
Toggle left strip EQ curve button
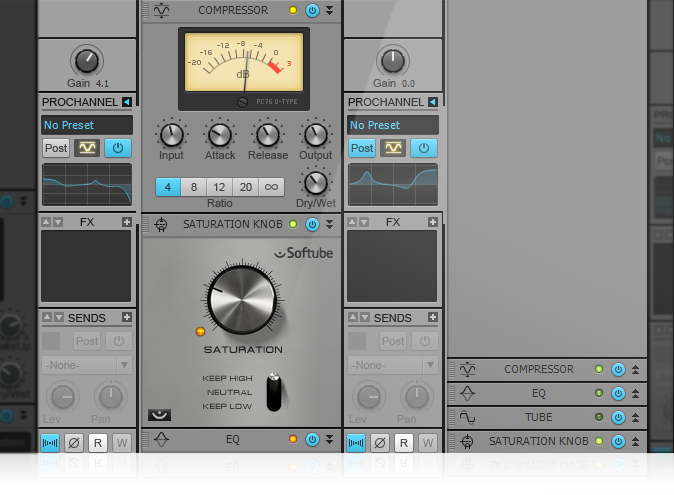(87, 148)
